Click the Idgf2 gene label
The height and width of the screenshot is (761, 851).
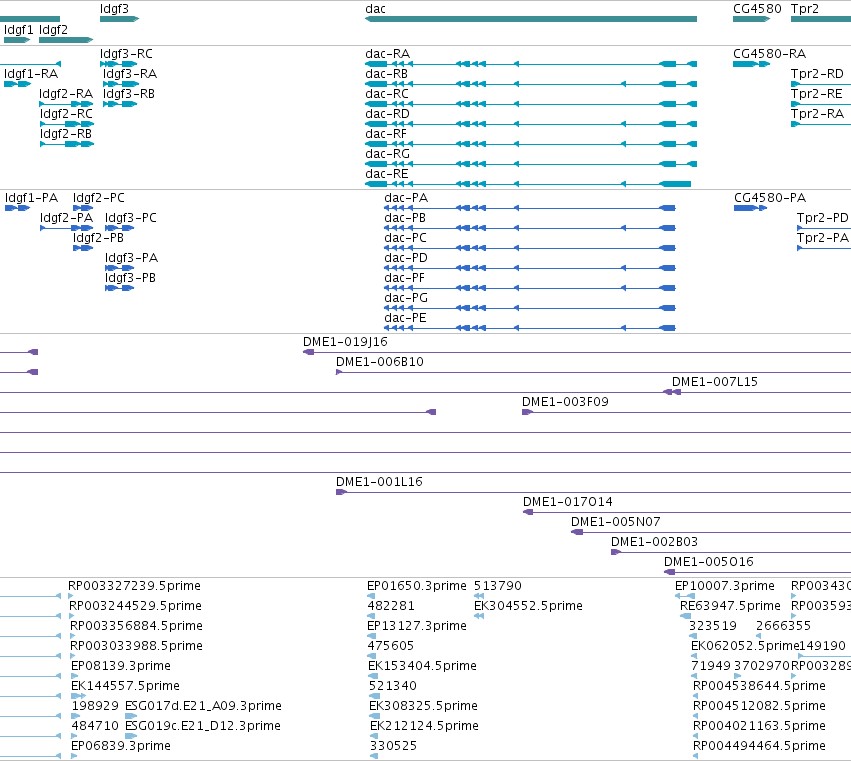click(53, 30)
